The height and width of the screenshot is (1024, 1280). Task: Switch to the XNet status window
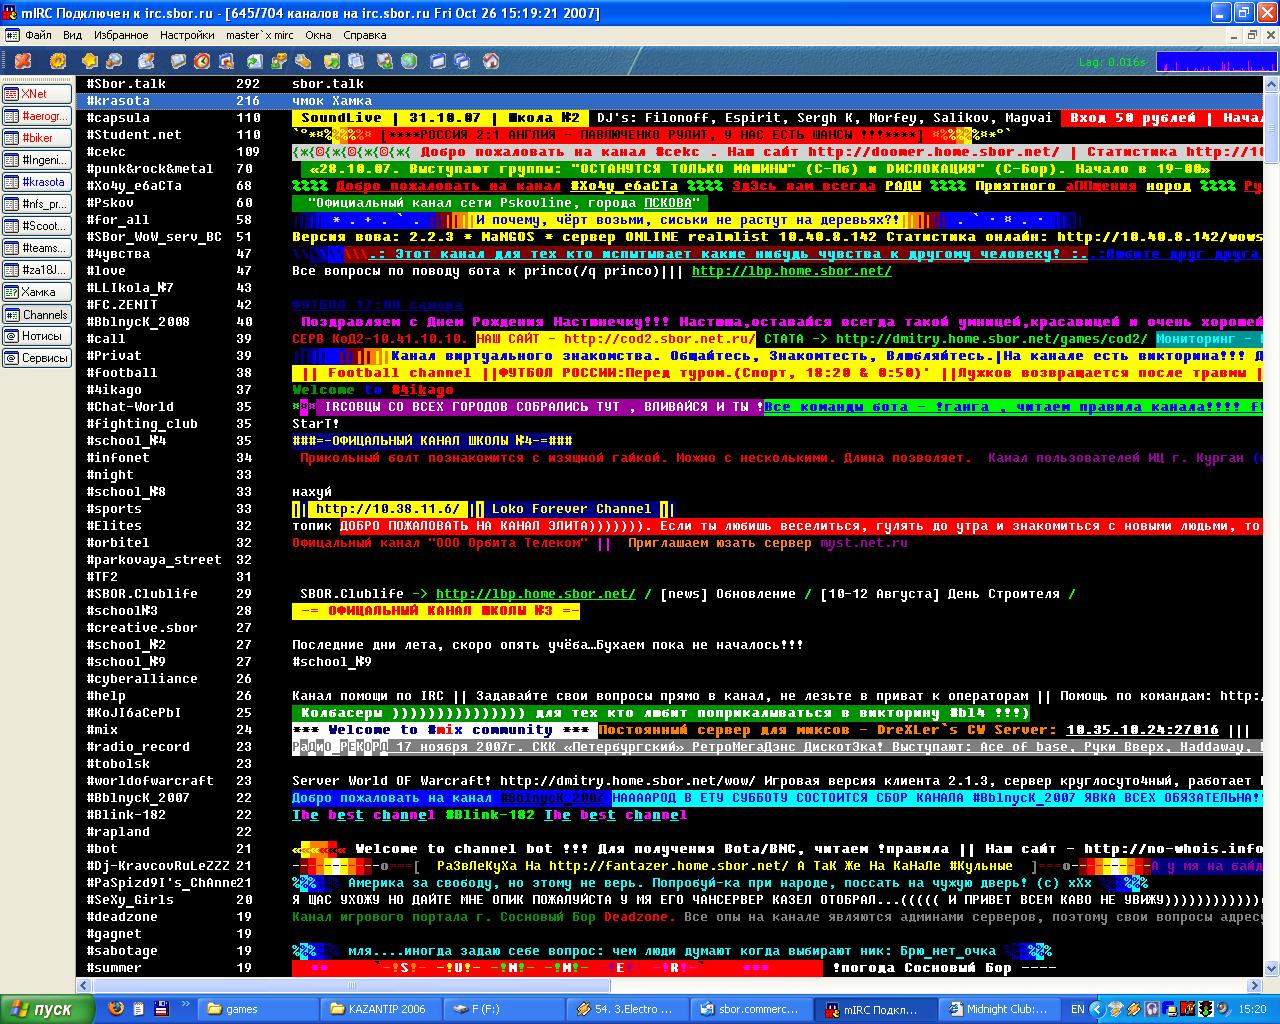[x=37, y=94]
